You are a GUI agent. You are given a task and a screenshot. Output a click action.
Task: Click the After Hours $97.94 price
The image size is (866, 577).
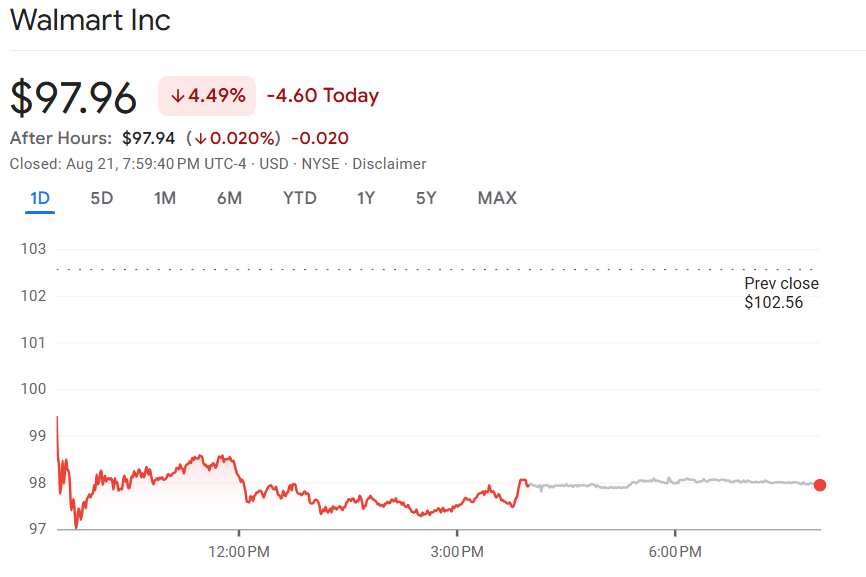point(148,138)
